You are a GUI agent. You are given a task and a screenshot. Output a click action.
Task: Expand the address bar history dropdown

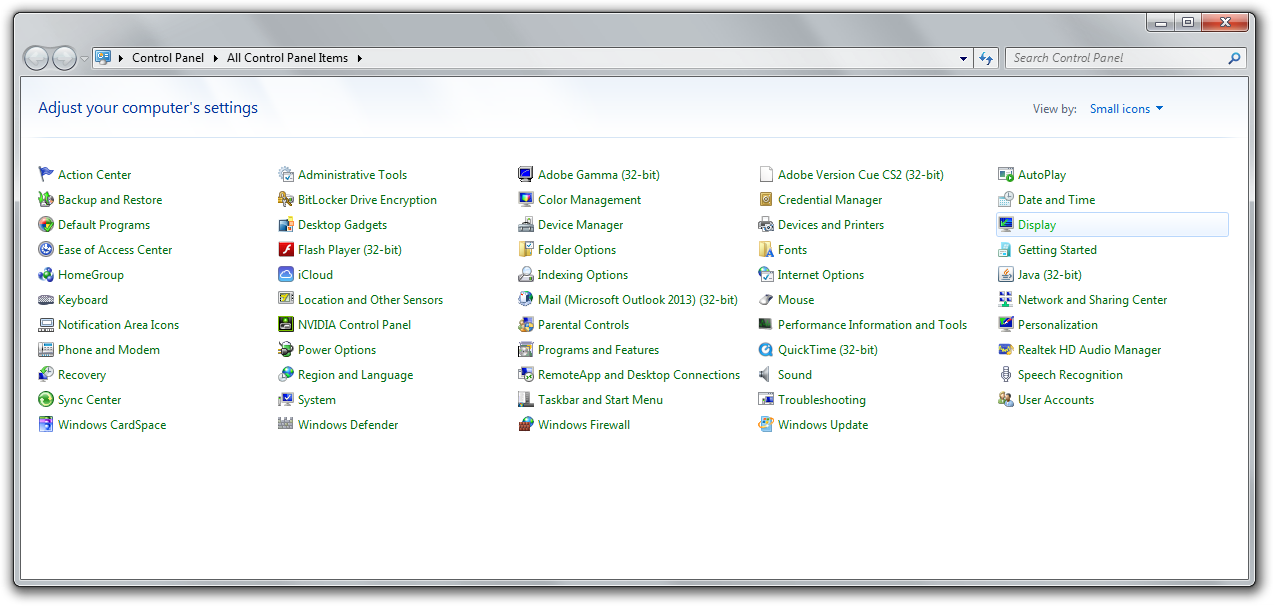pyautogui.click(x=963, y=58)
